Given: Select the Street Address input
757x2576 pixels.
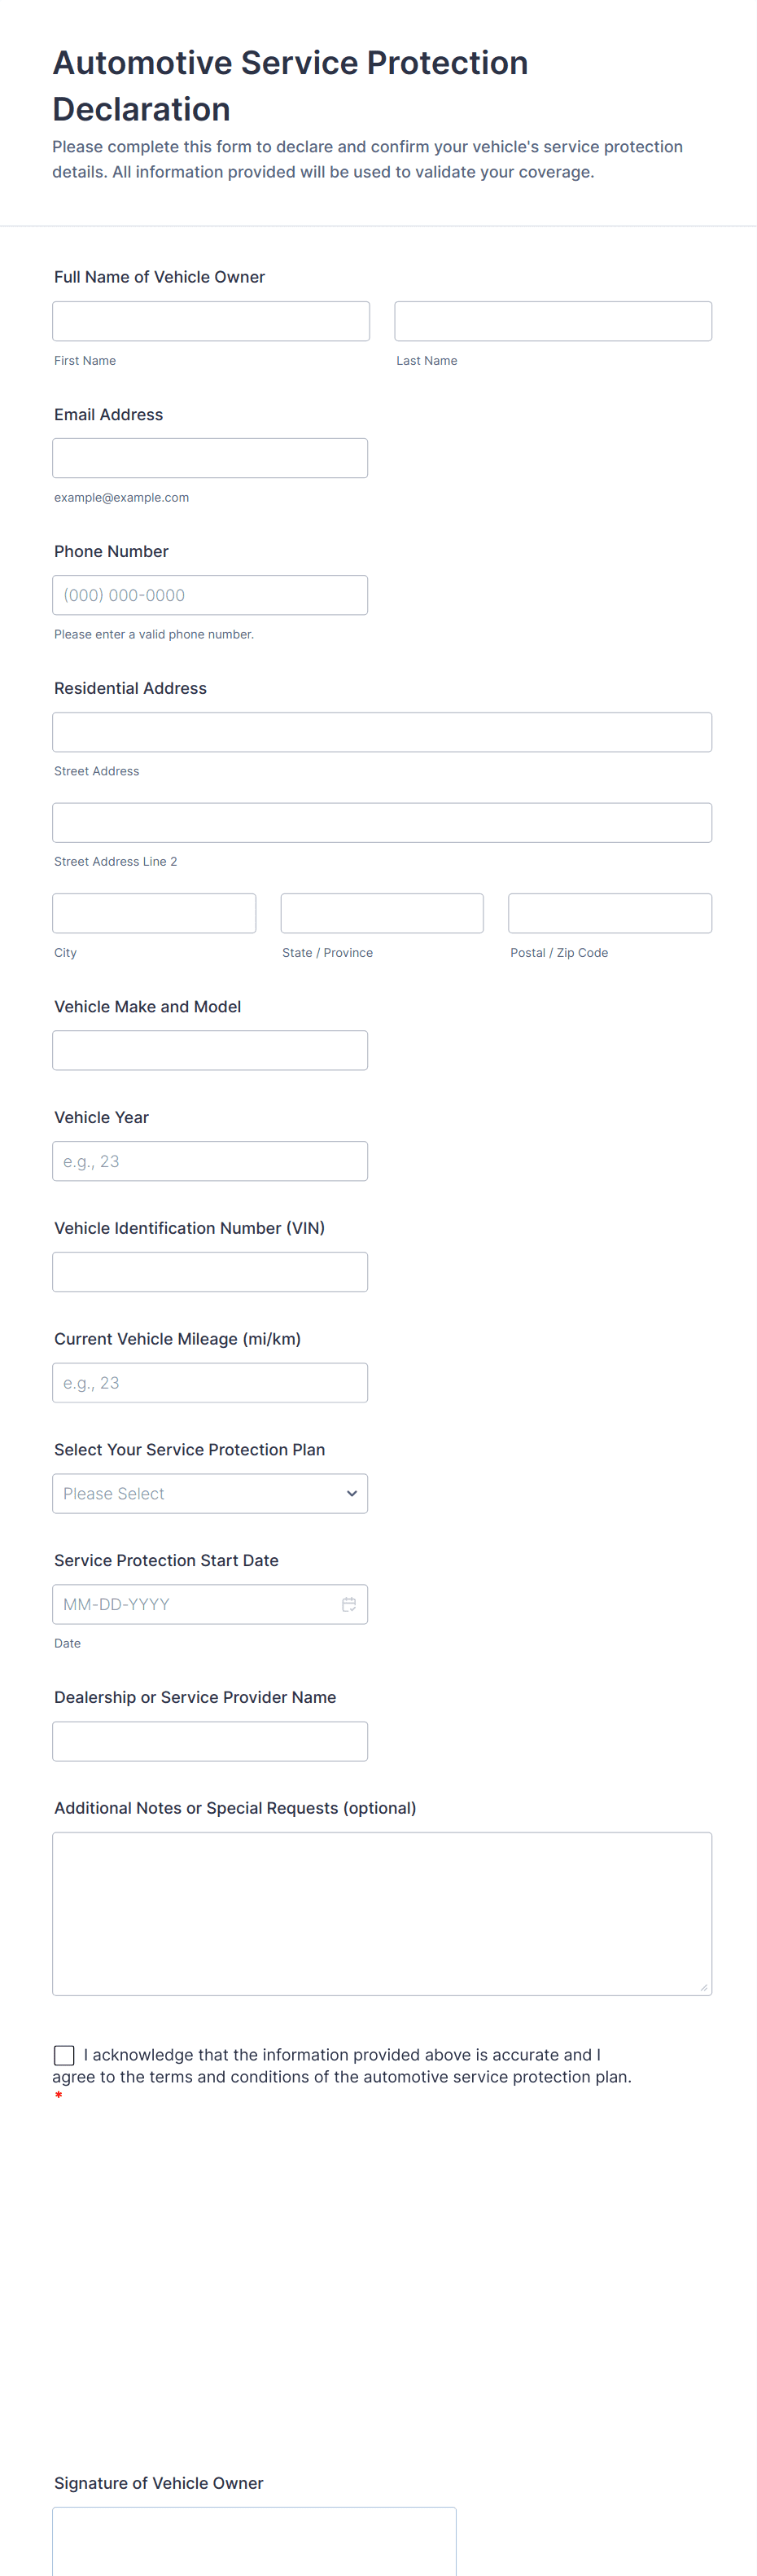Looking at the screenshot, I should pos(382,732).
